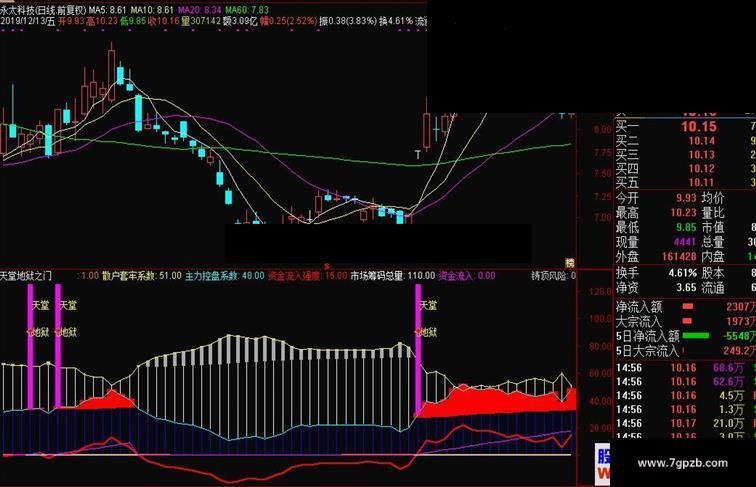Click the 大宗流入 row label
The width and height of the screenshot is (756, 487).
point(639,321)
